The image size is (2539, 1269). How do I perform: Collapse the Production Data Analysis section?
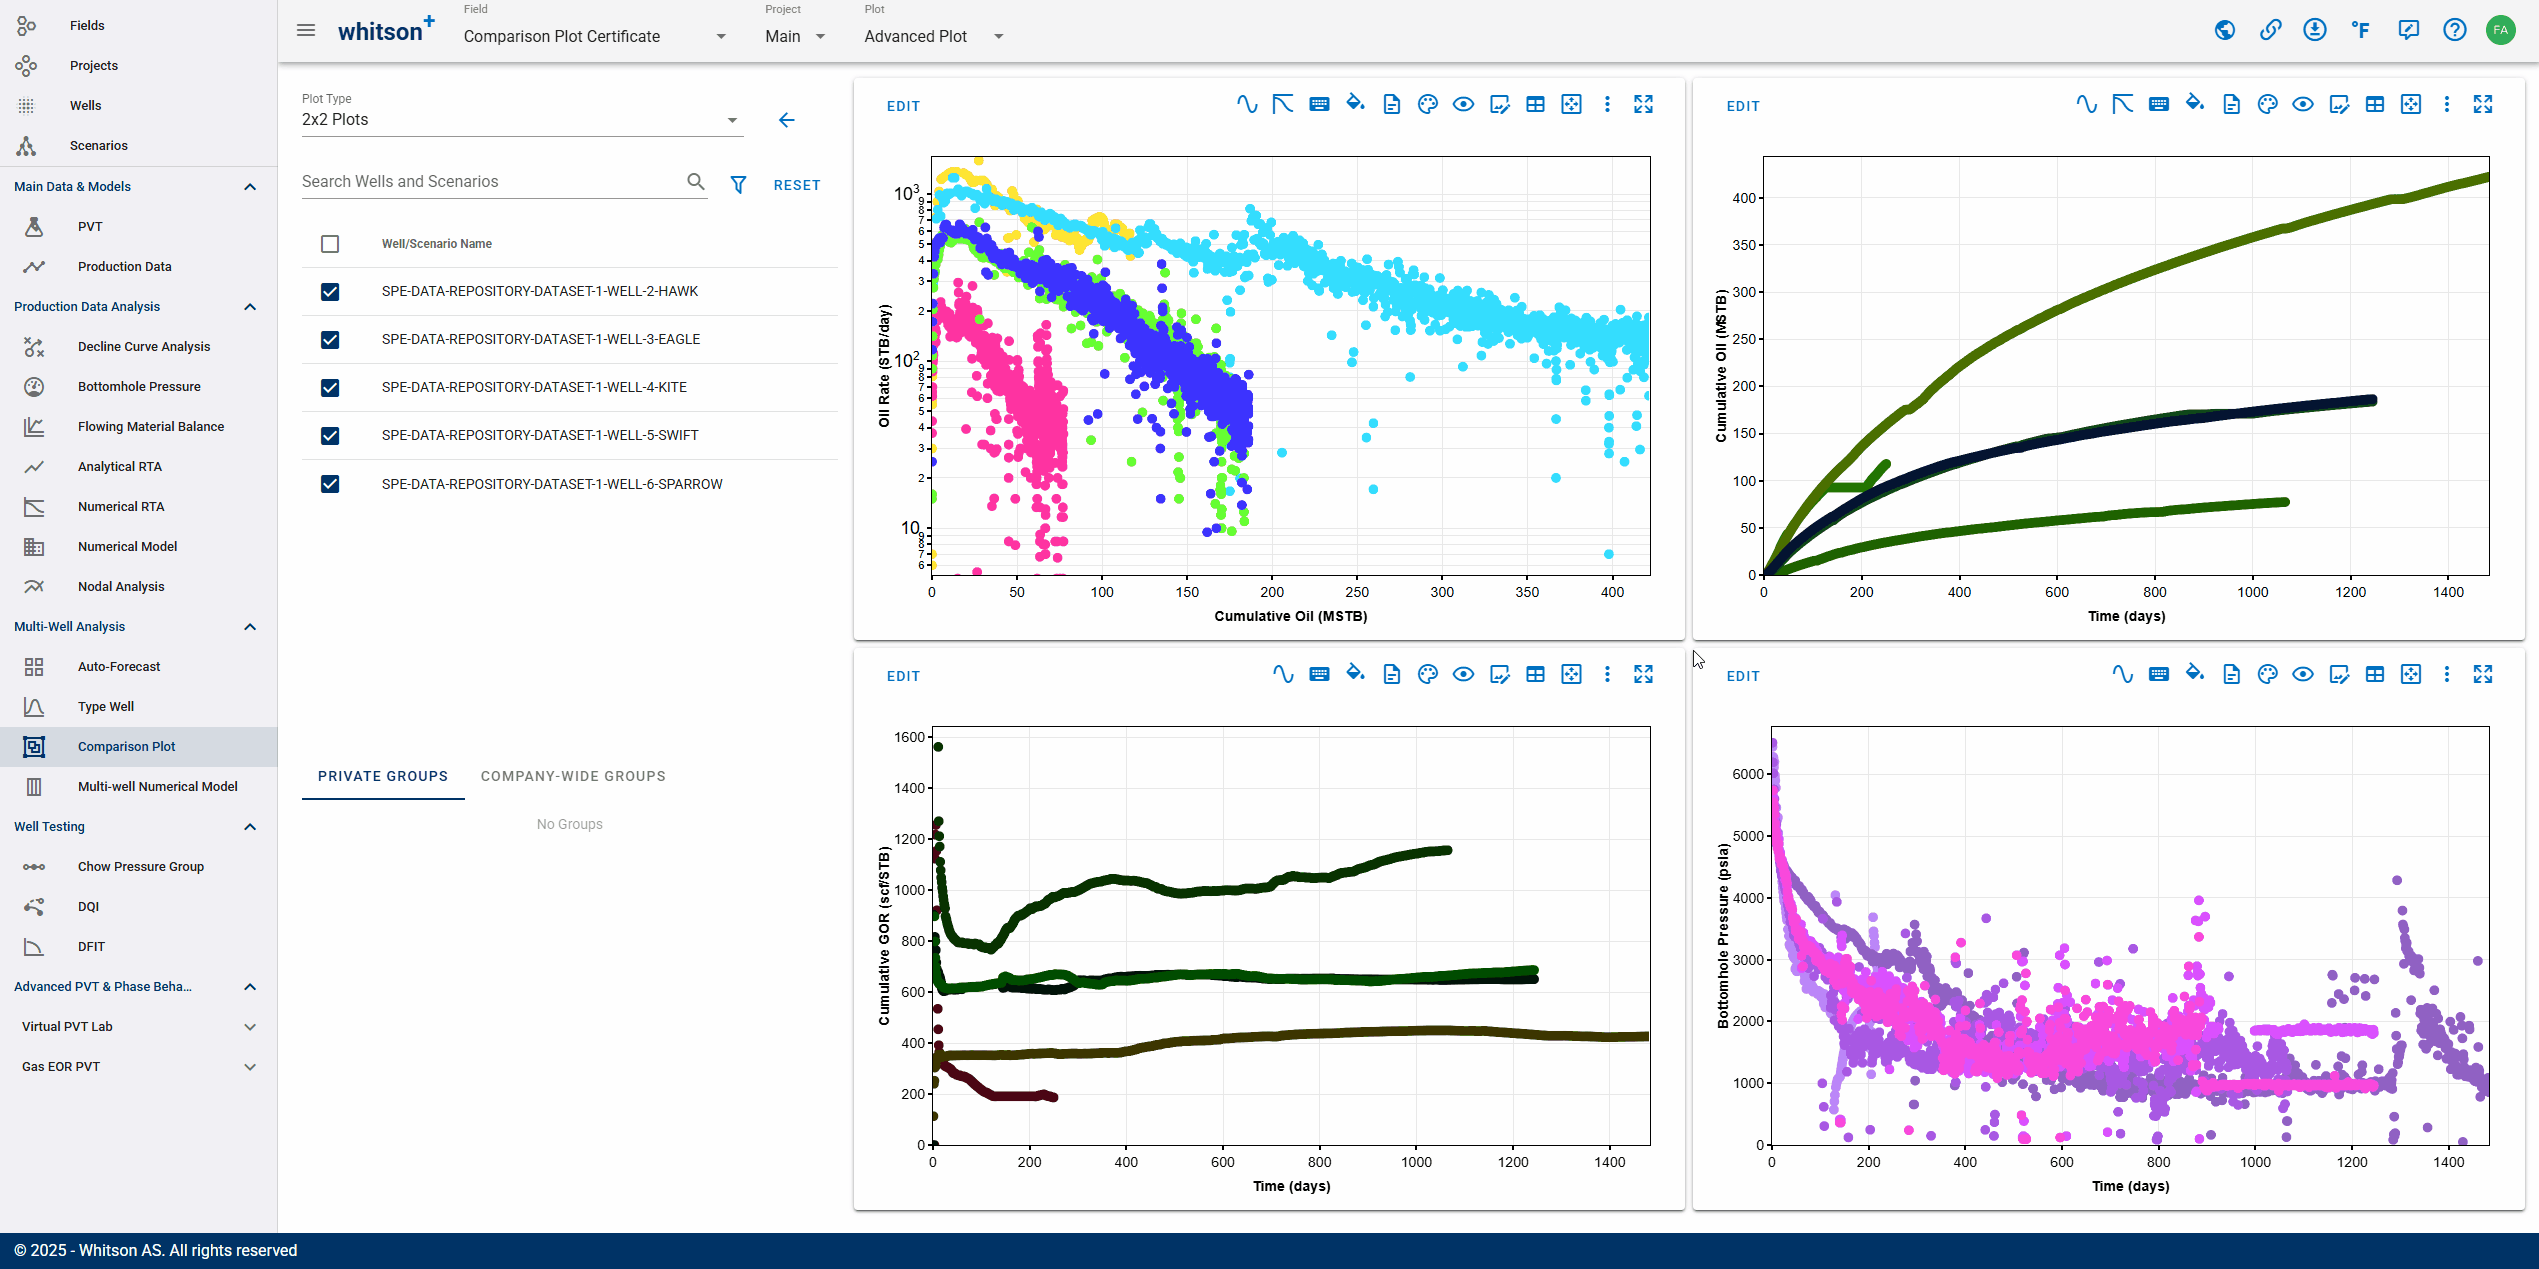point(250,307)
